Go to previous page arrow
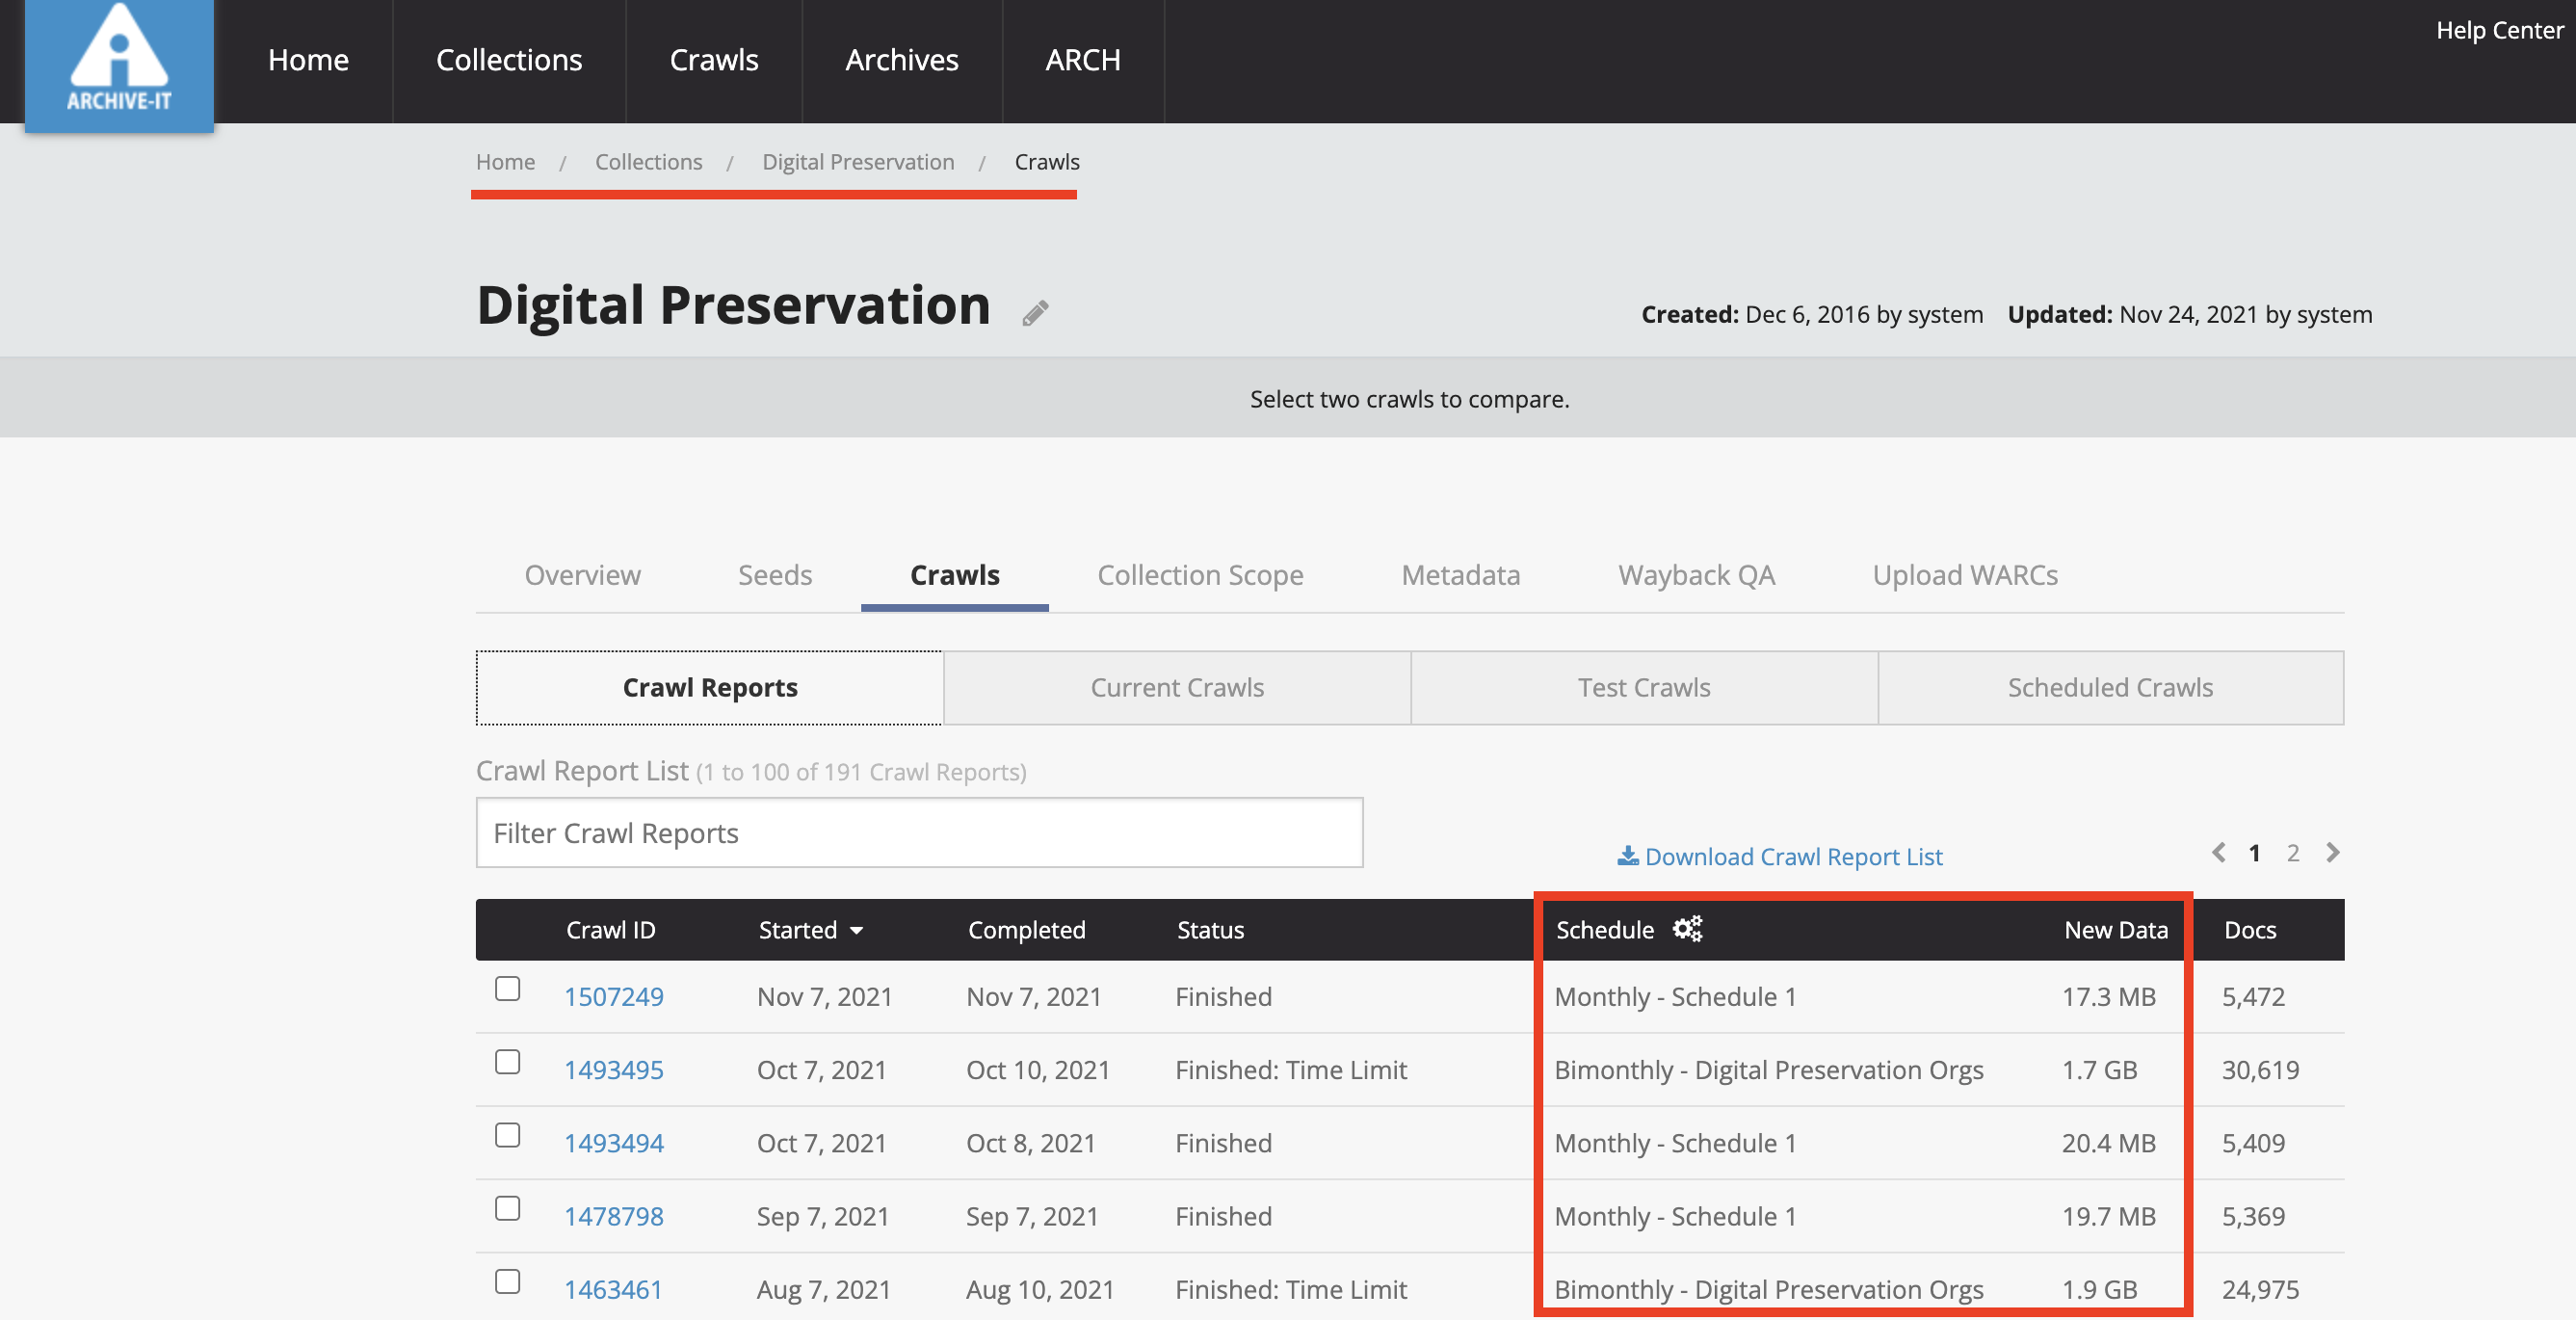The height and width of the screenshot is (1320, 2576). coord(2218,853)
